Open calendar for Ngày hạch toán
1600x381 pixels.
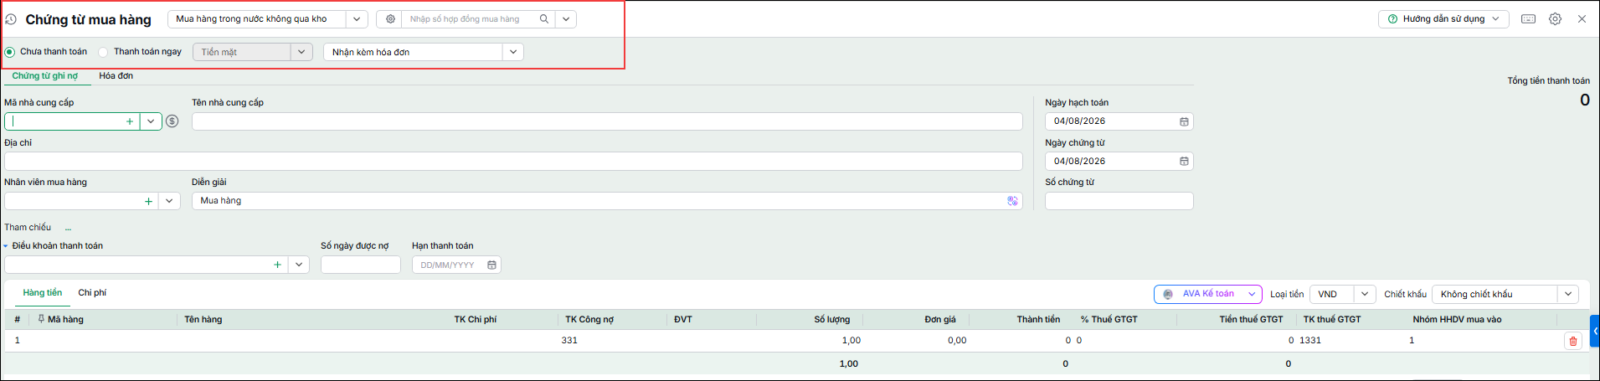click(1184, 121)
